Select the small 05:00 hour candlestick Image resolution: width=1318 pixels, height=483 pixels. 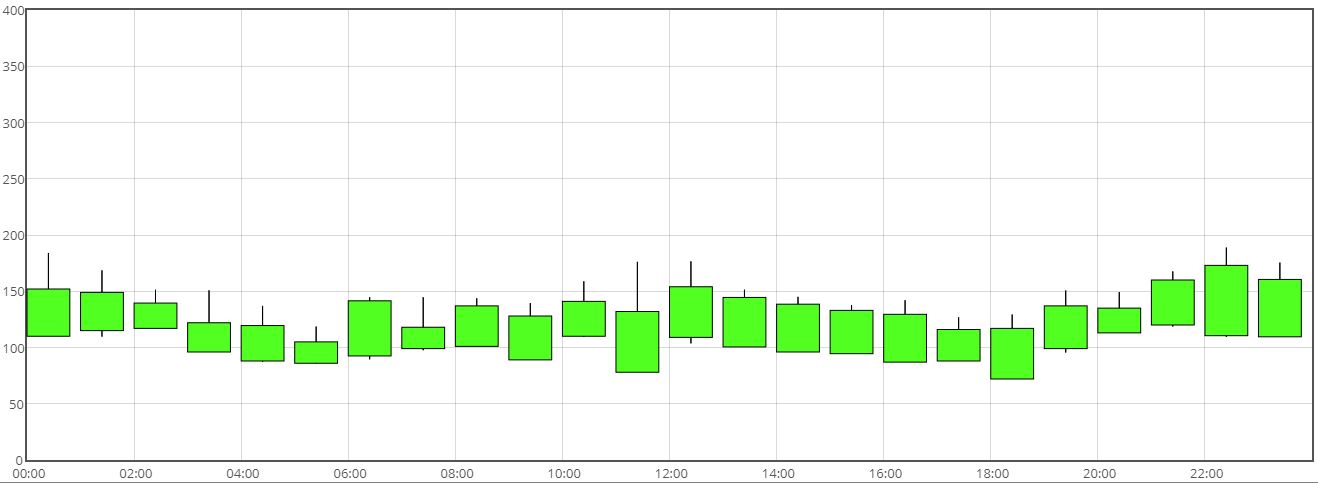(x=316, y=352)
